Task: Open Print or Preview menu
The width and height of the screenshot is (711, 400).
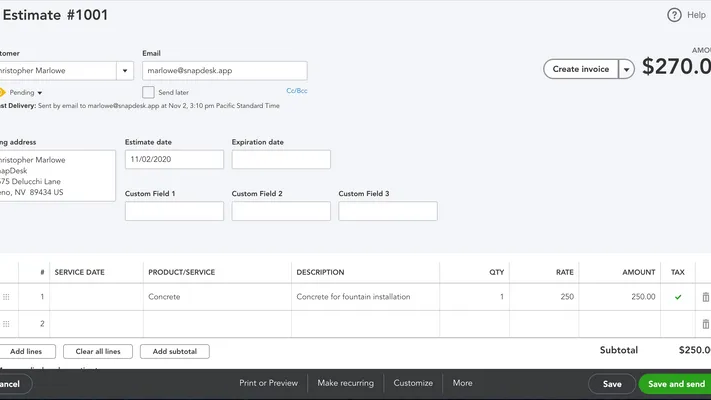Action: tap(268, 383)
